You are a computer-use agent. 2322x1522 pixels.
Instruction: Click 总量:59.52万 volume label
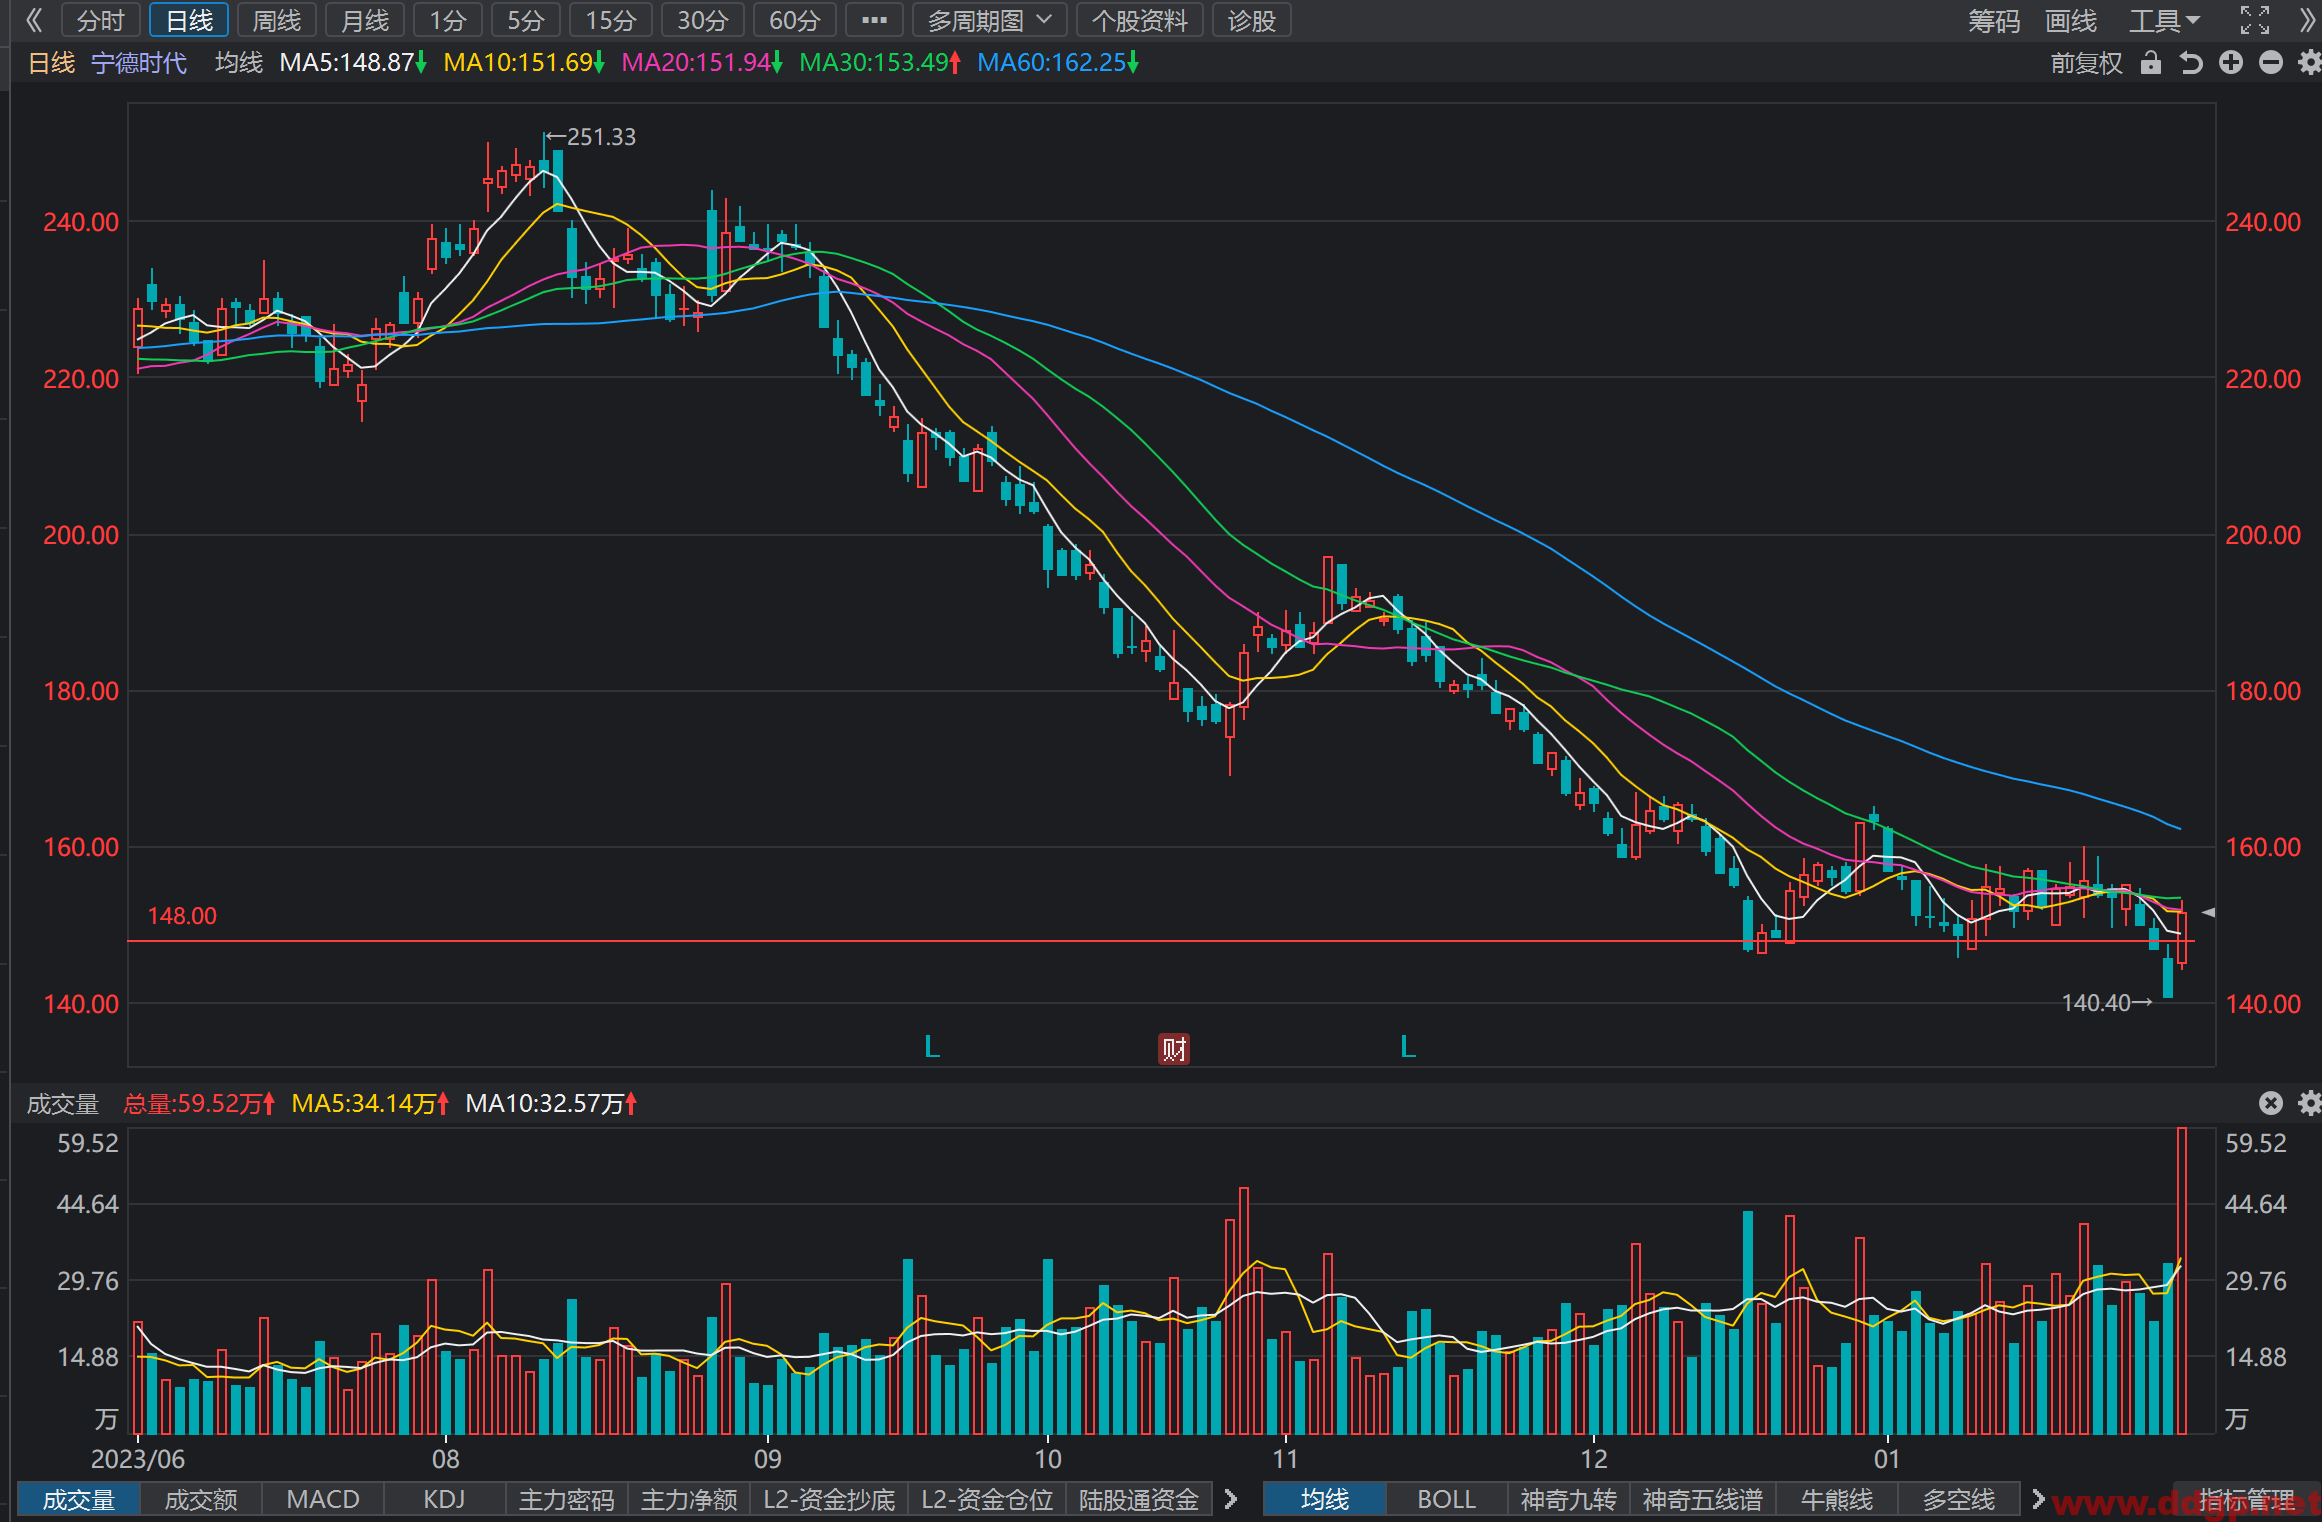199,1103
